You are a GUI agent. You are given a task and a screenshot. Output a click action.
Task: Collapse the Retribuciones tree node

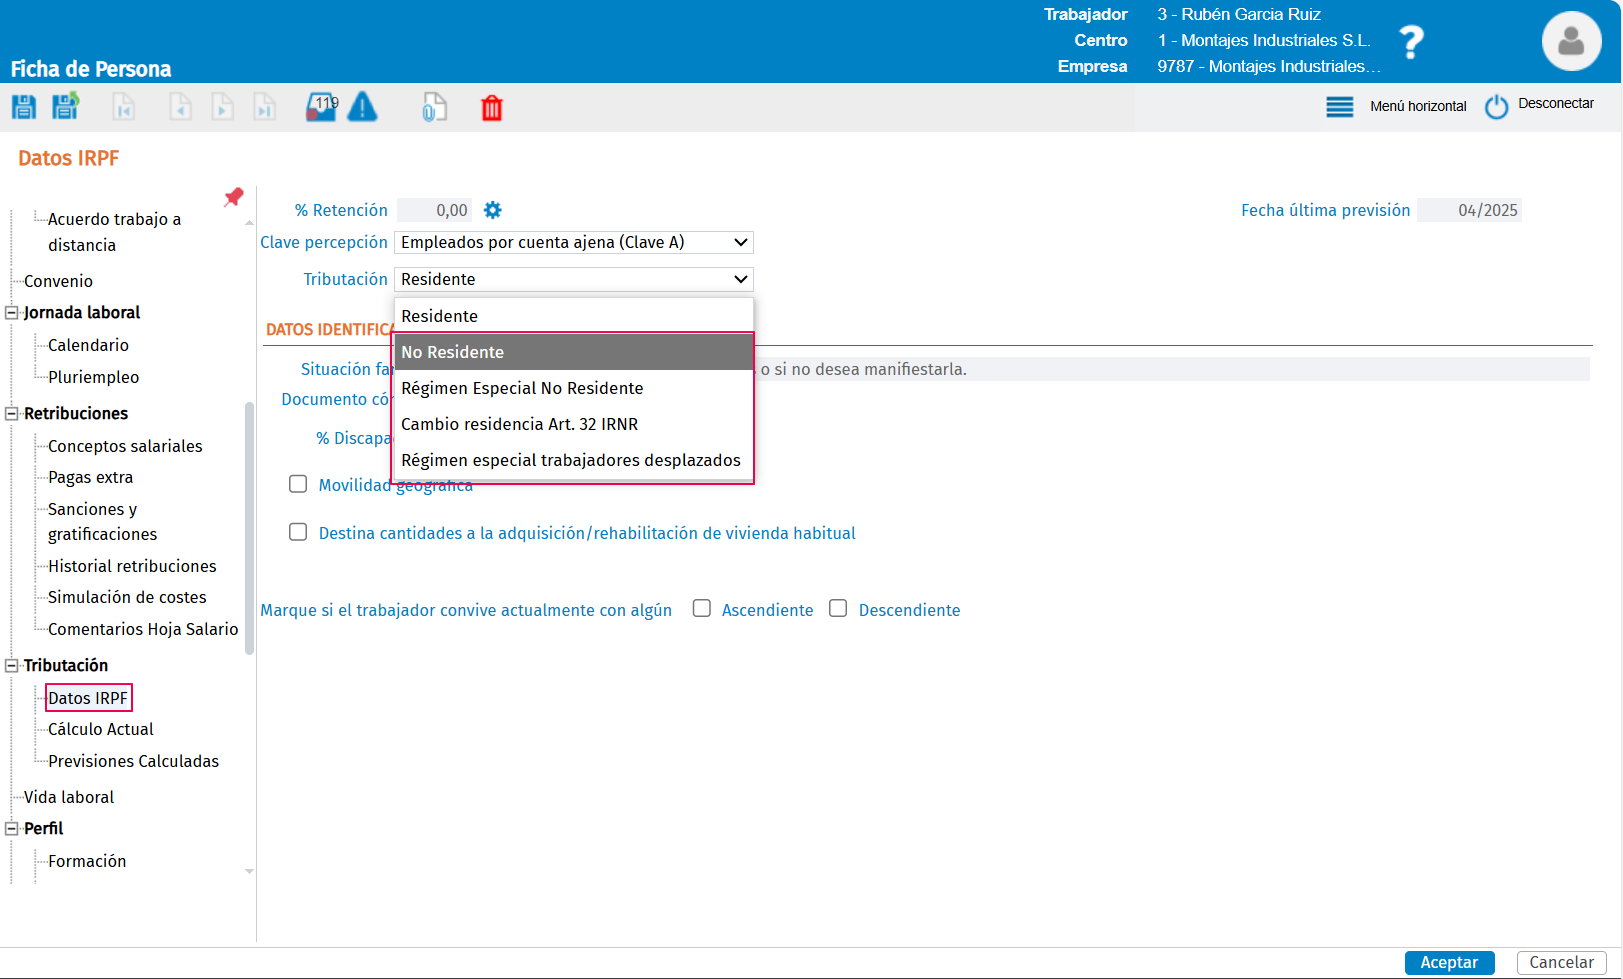12,413
